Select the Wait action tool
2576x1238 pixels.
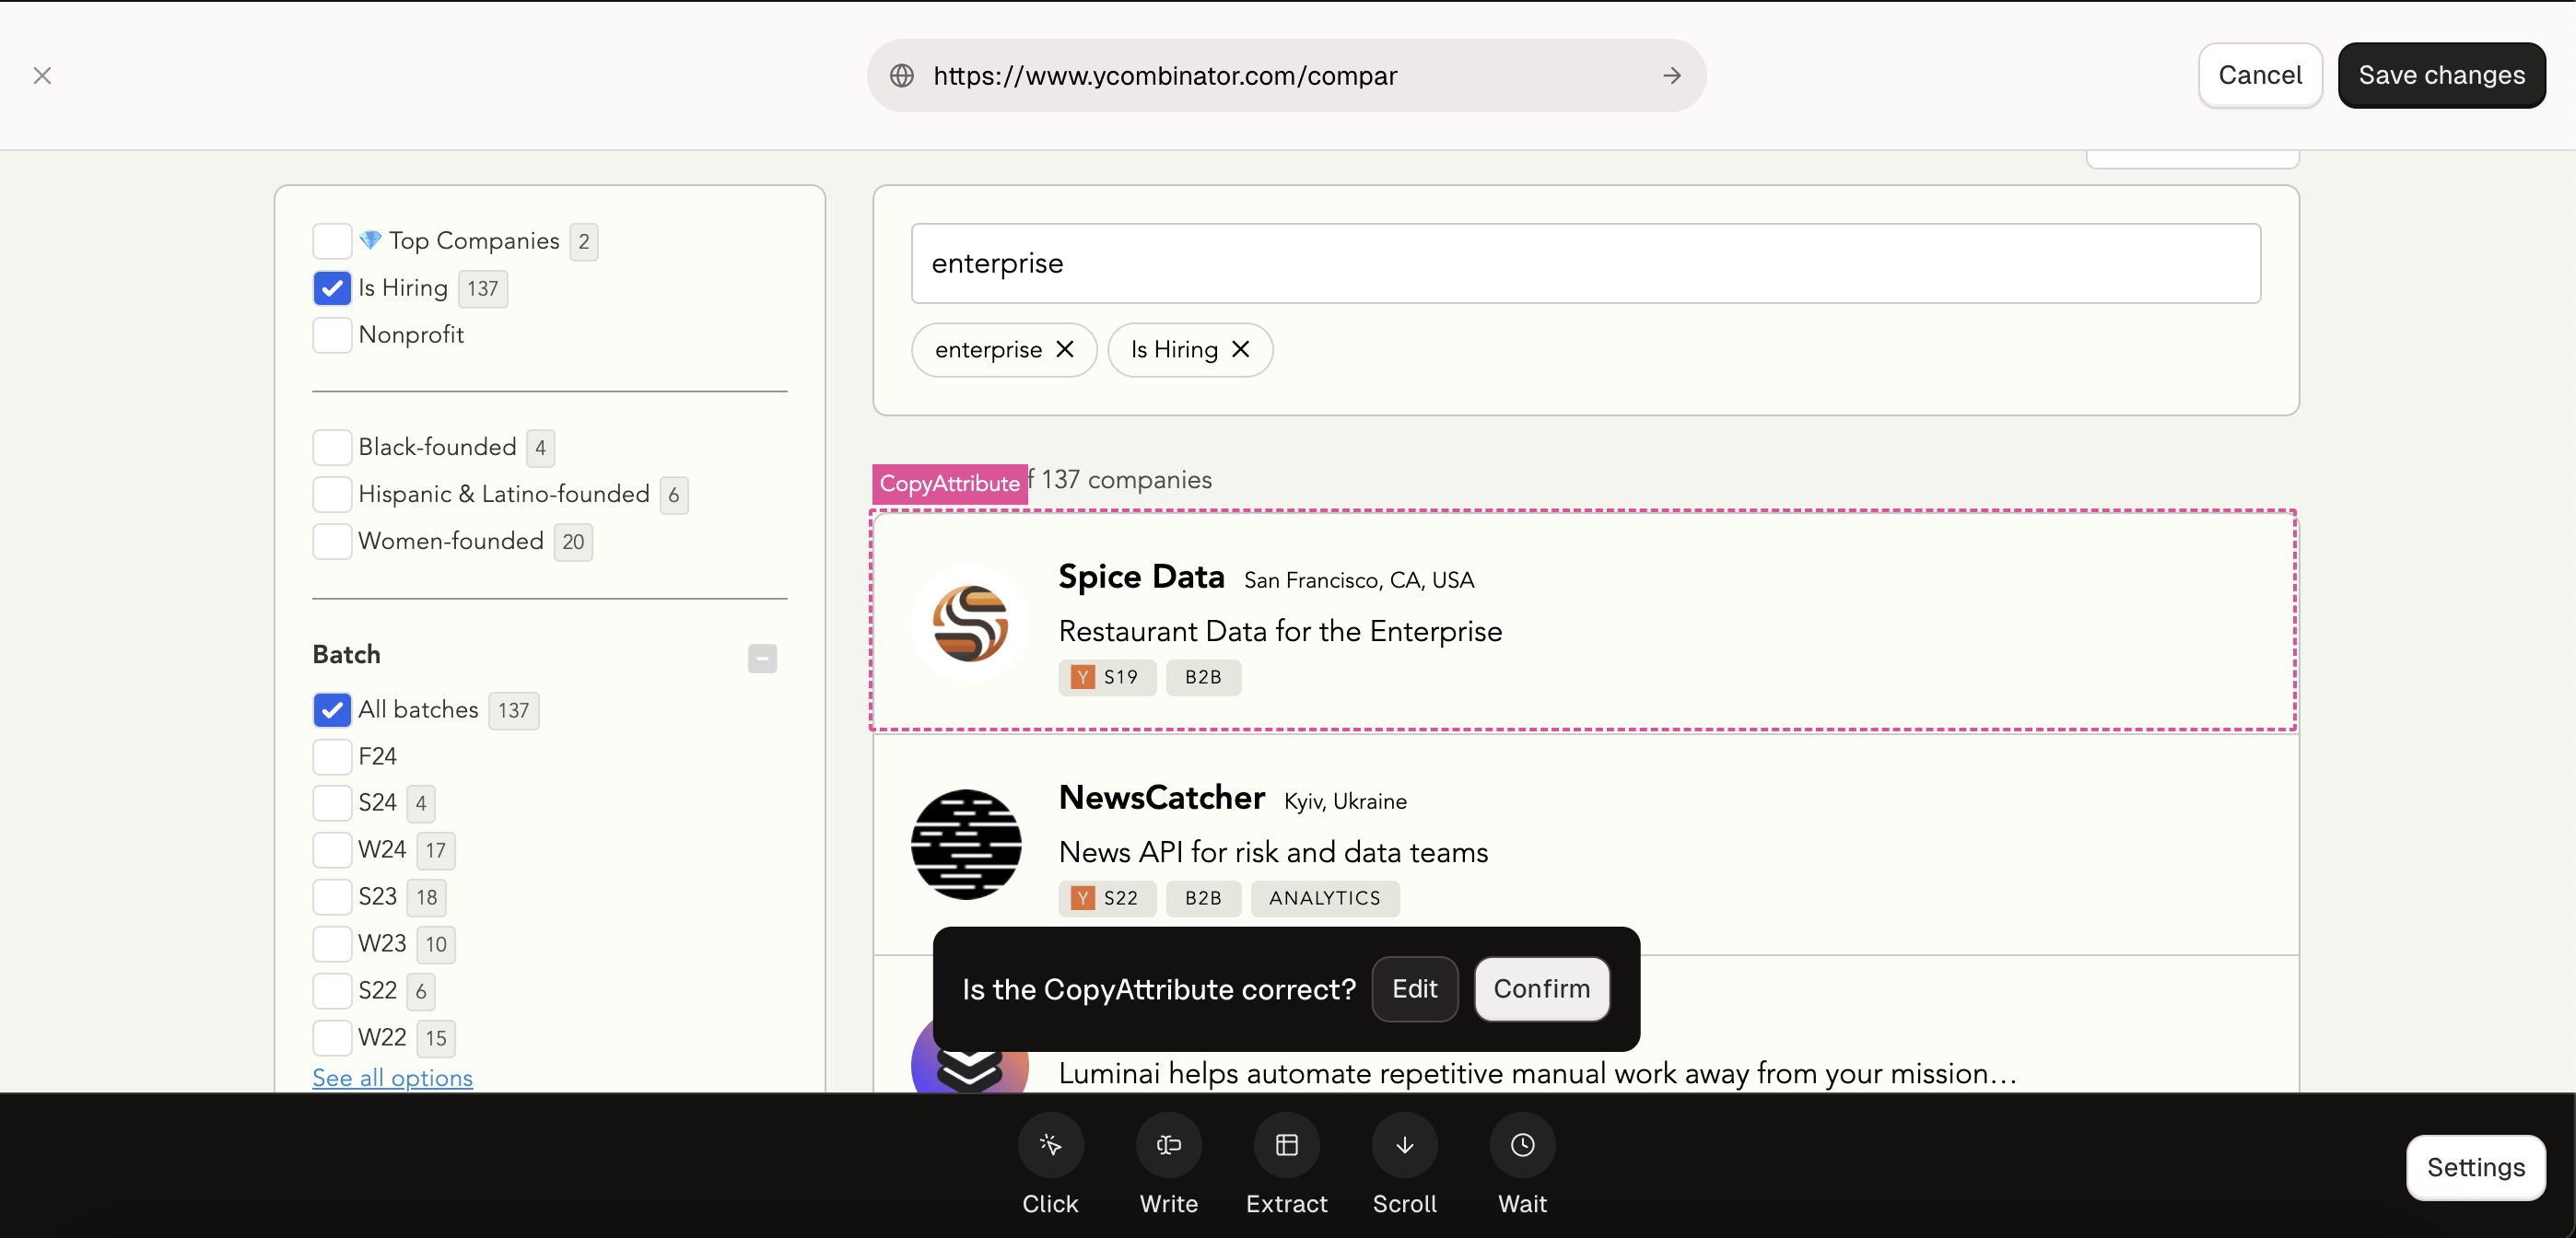[1522, 1145]
